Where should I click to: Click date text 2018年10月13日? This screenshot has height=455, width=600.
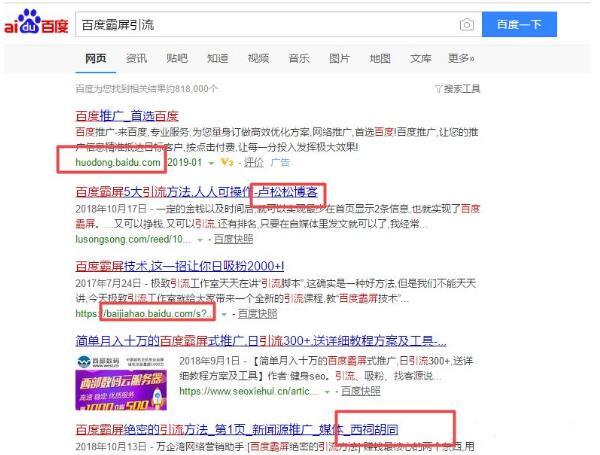coord(111,446)
